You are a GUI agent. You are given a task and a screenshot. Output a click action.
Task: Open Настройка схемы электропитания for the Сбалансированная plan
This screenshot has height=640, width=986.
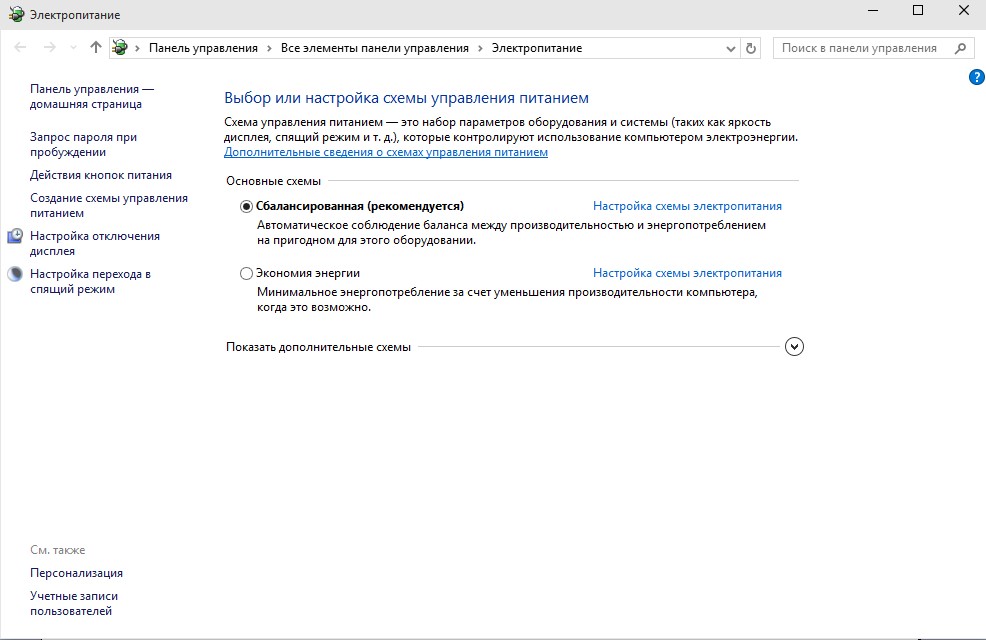(687, 206)
